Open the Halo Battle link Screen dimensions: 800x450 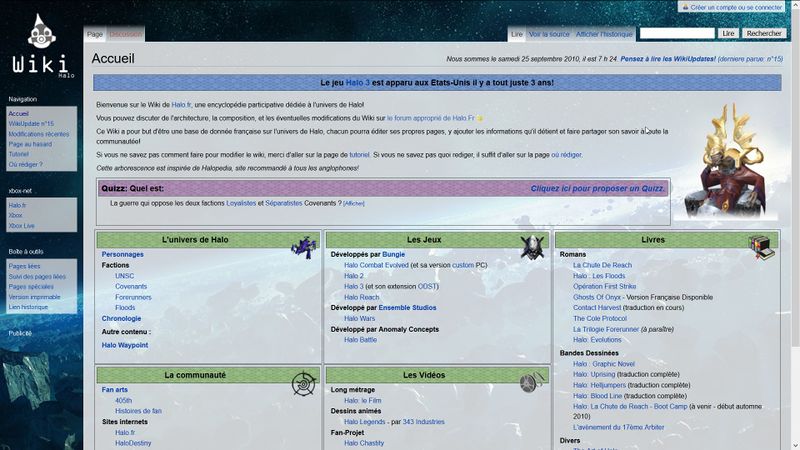click(360, 340)
